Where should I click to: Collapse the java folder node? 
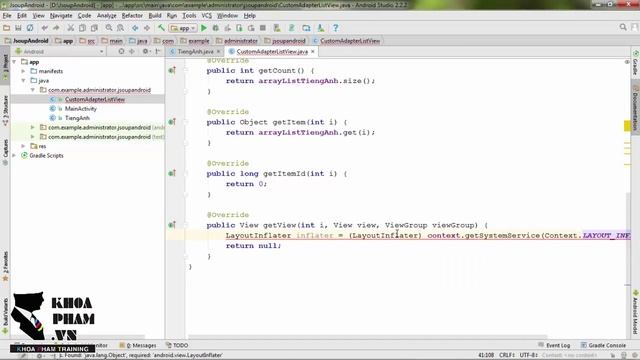(x=23, y=80)
